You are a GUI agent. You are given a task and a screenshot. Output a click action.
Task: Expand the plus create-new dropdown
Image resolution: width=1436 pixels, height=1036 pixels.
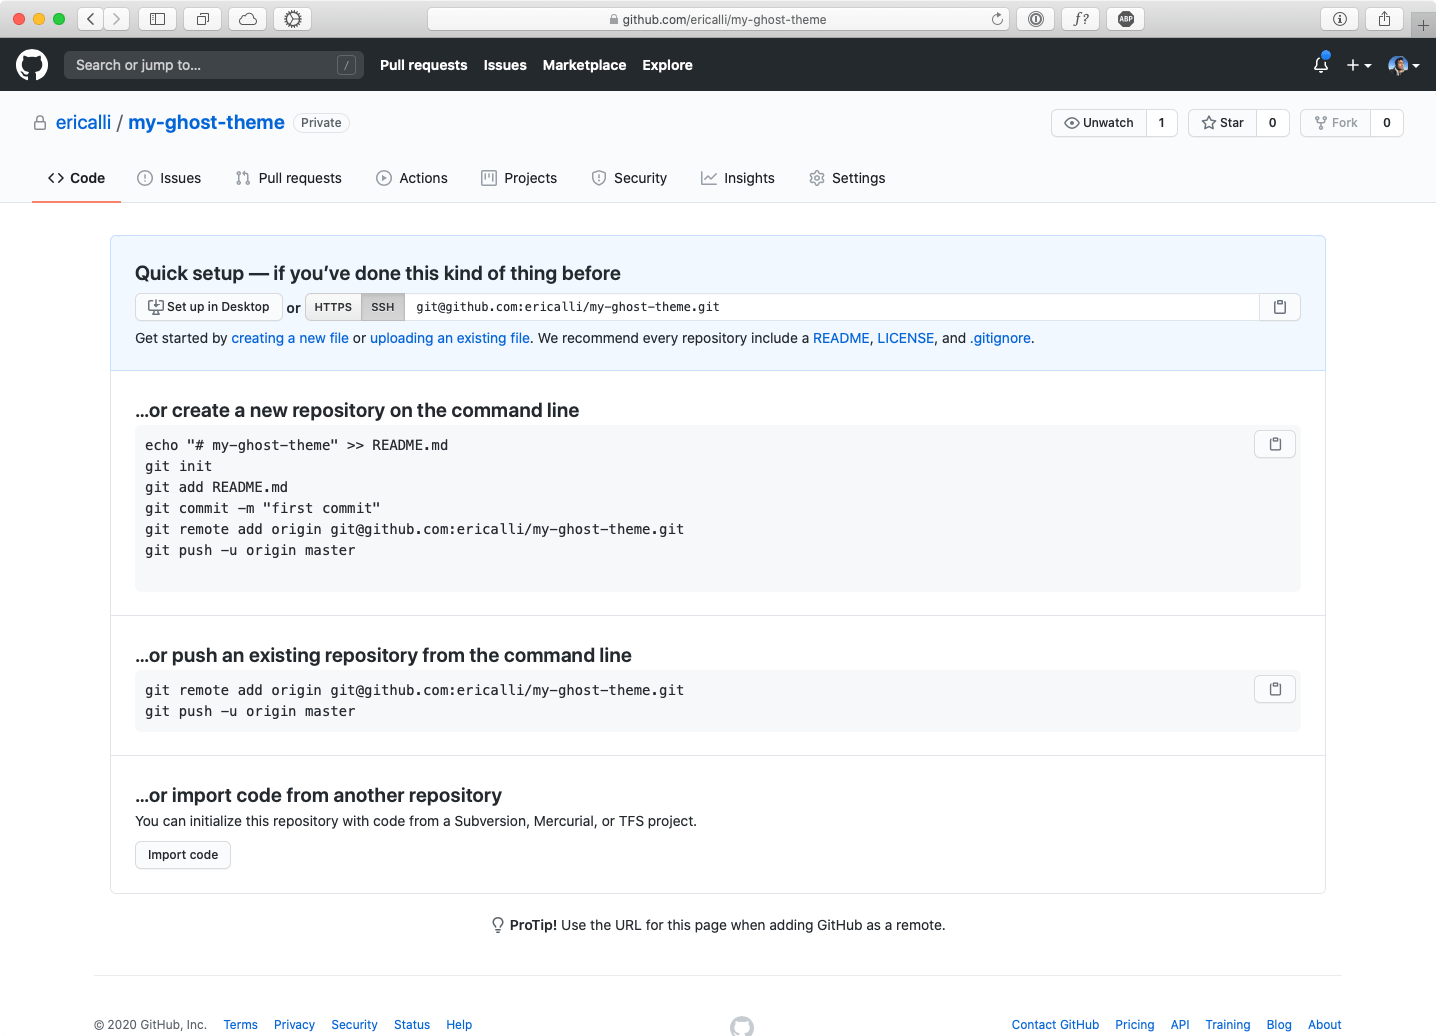pyautogui.click(x=1358, y=65)
